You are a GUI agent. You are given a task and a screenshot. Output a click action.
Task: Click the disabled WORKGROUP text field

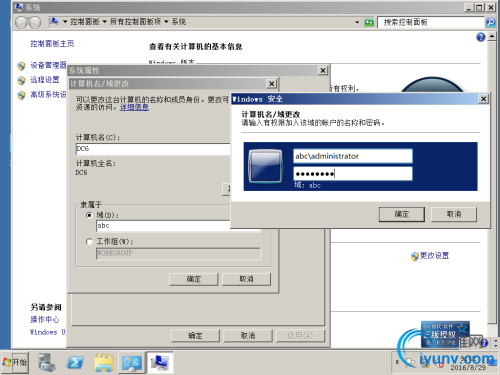178,253
